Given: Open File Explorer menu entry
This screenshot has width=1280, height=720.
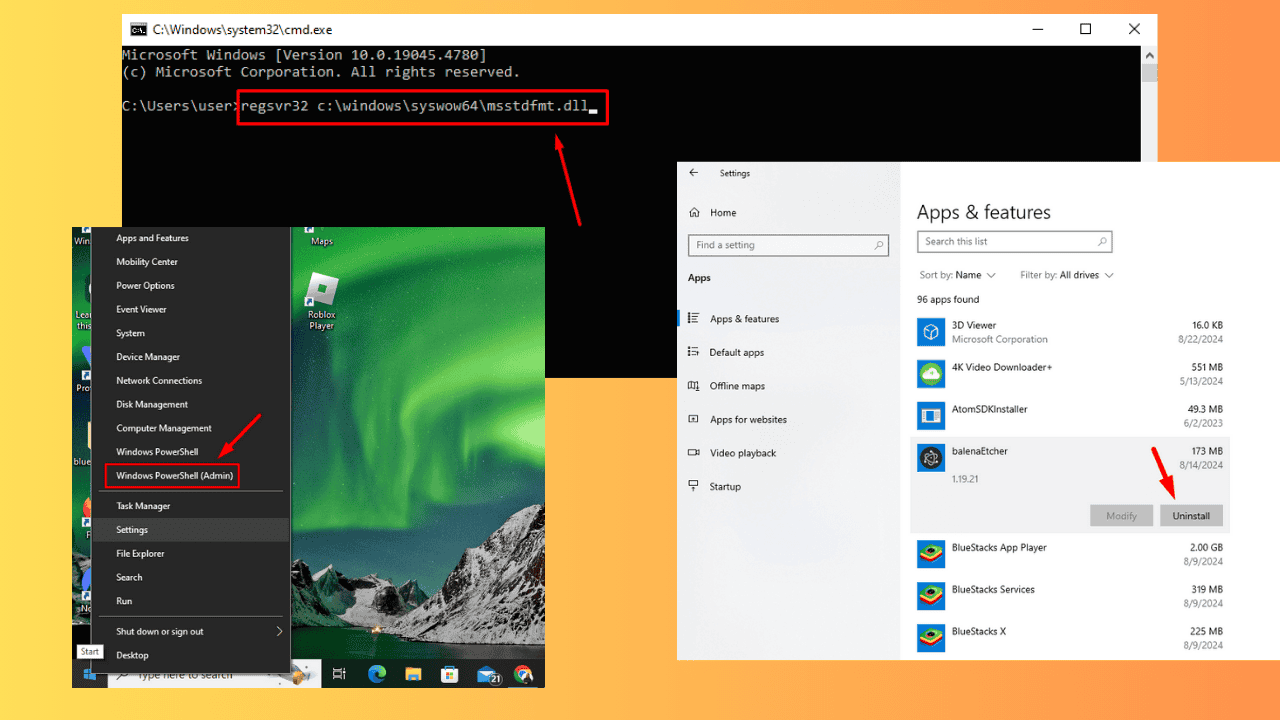Looking at the screenshot, I should coord(140,553).
